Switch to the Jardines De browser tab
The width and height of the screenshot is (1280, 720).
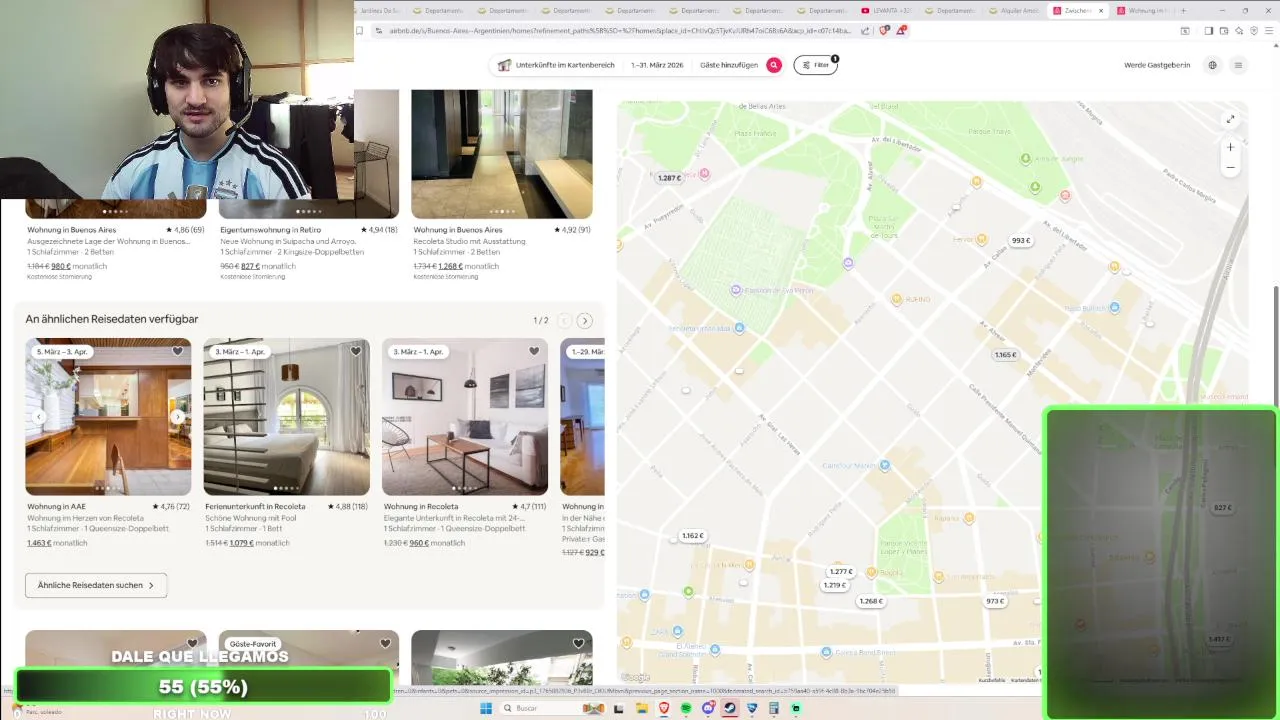coord(380,10)
